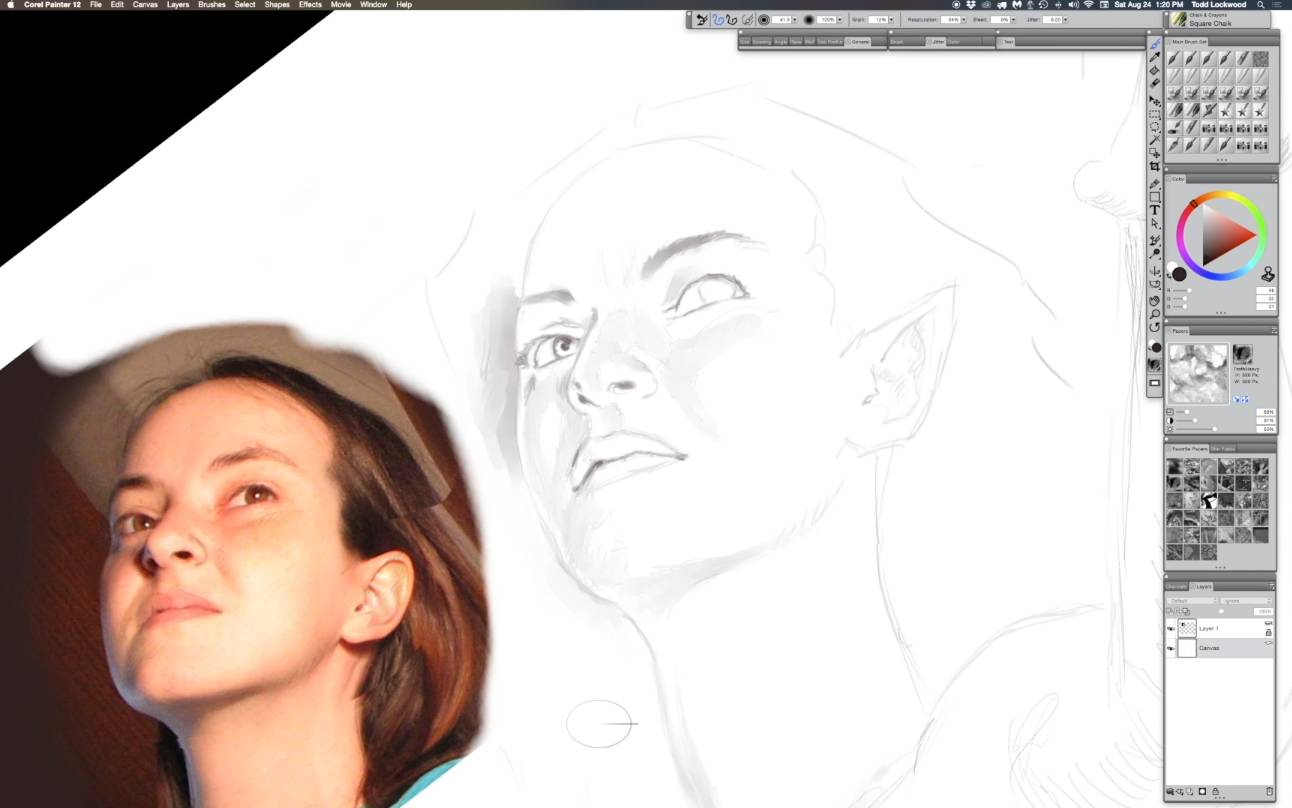Click the delete layer trash icon

pyautogui.click(x=1270, y=792)
